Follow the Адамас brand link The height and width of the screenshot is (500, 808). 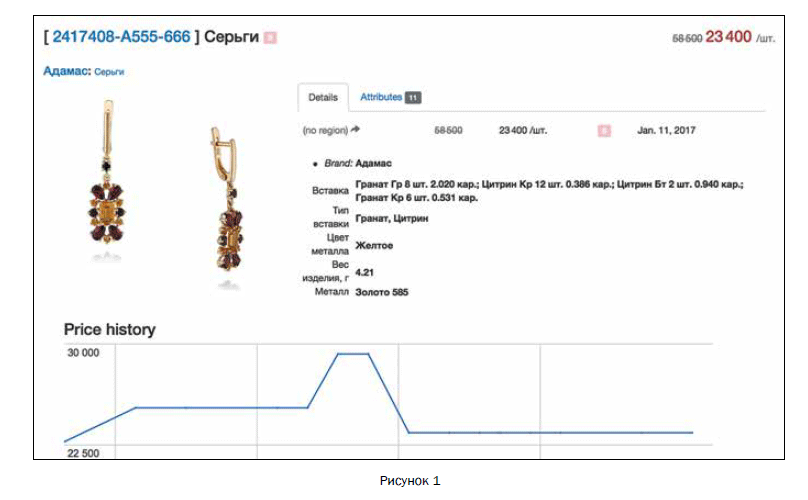[66, 72]
